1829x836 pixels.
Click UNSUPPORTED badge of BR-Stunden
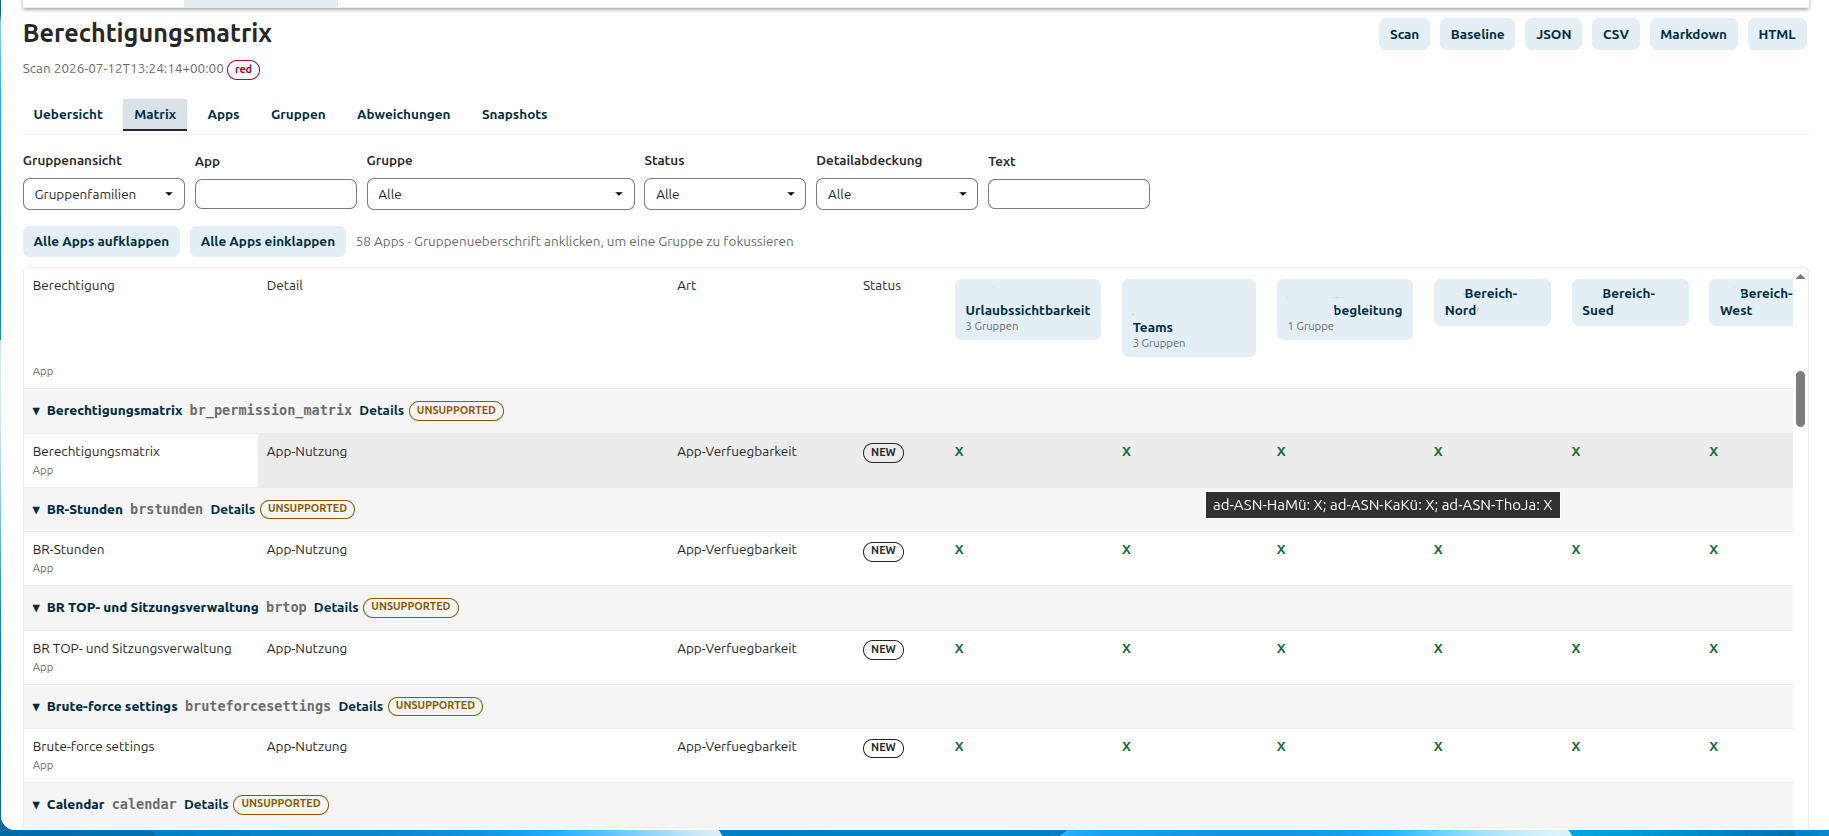(307, 509)
